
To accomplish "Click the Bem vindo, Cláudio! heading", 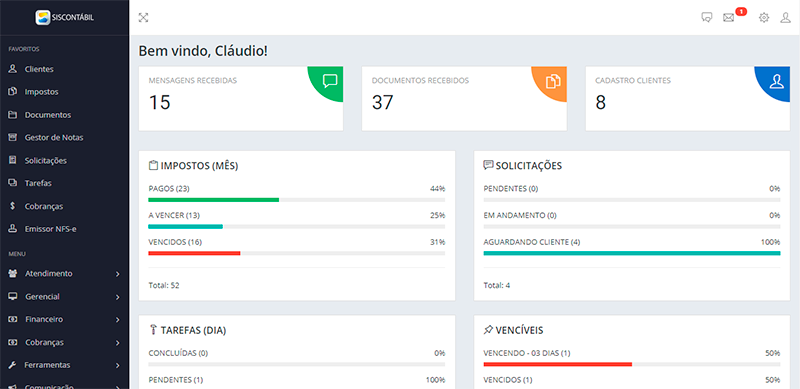I will [203, 51].
